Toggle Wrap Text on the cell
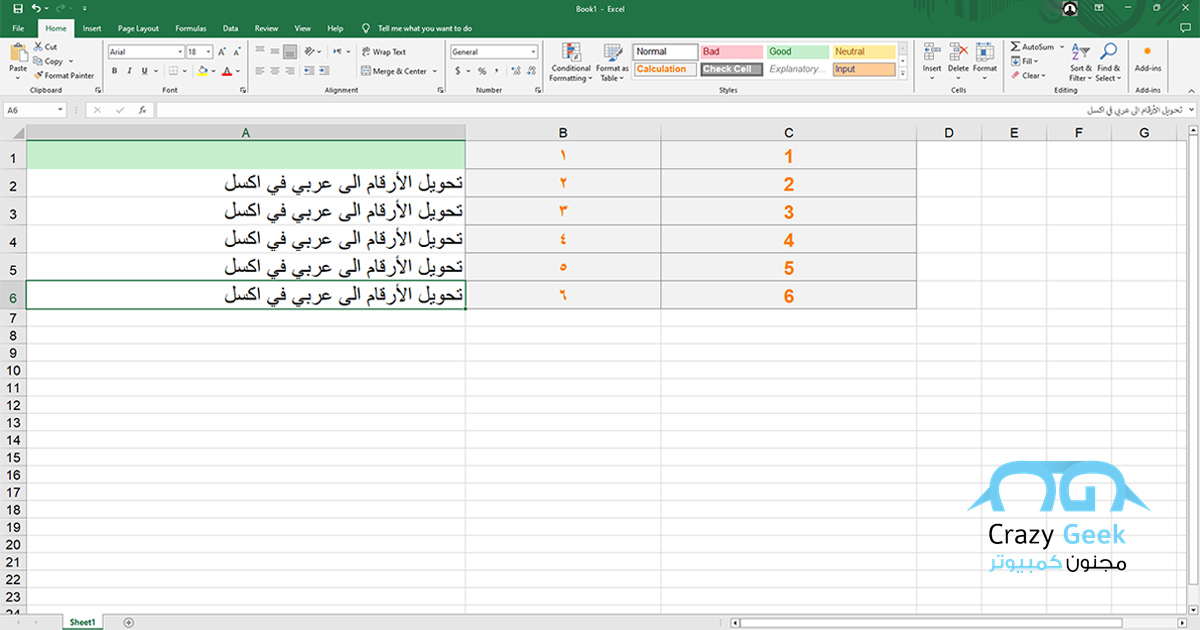Screen dimensions: 1200x630 [382, 52]
